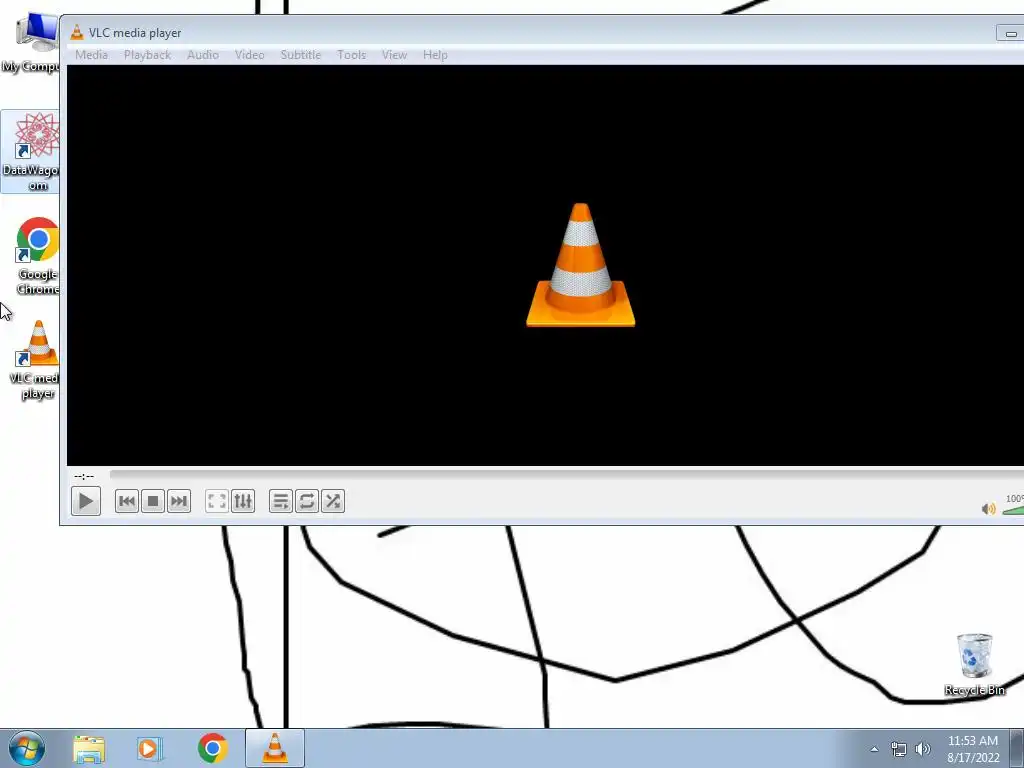Minimize the VLC media player window
Screen dimensions: 1024x768
(1010, 33)
